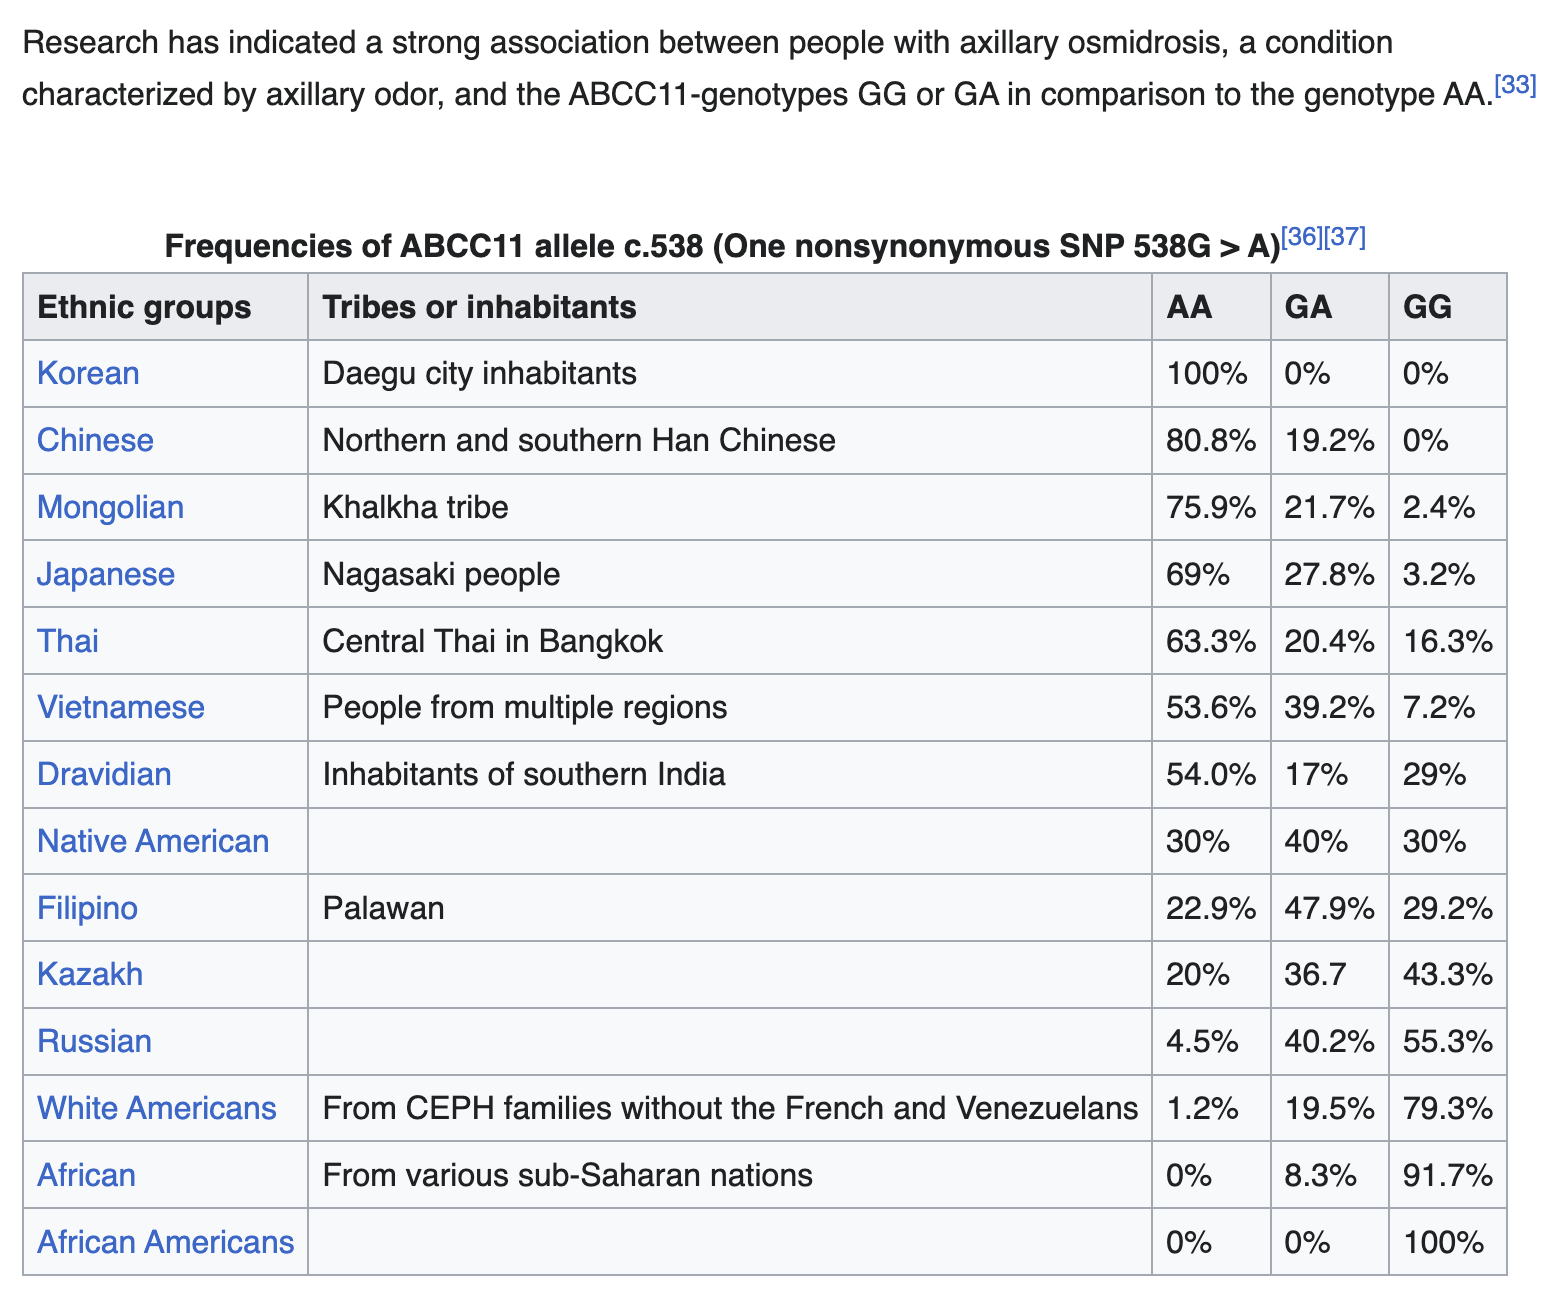Open the Korean ethnic group link
1542x1300 pixels.
(88, 373)
